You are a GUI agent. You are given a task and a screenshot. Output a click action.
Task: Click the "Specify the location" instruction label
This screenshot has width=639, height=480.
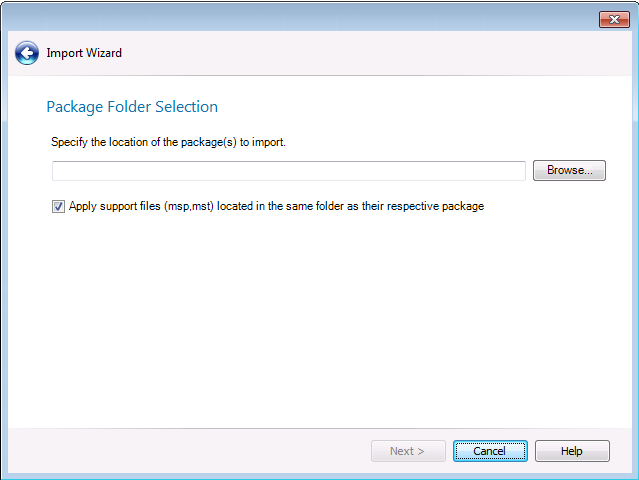click(x=168, y=142)
